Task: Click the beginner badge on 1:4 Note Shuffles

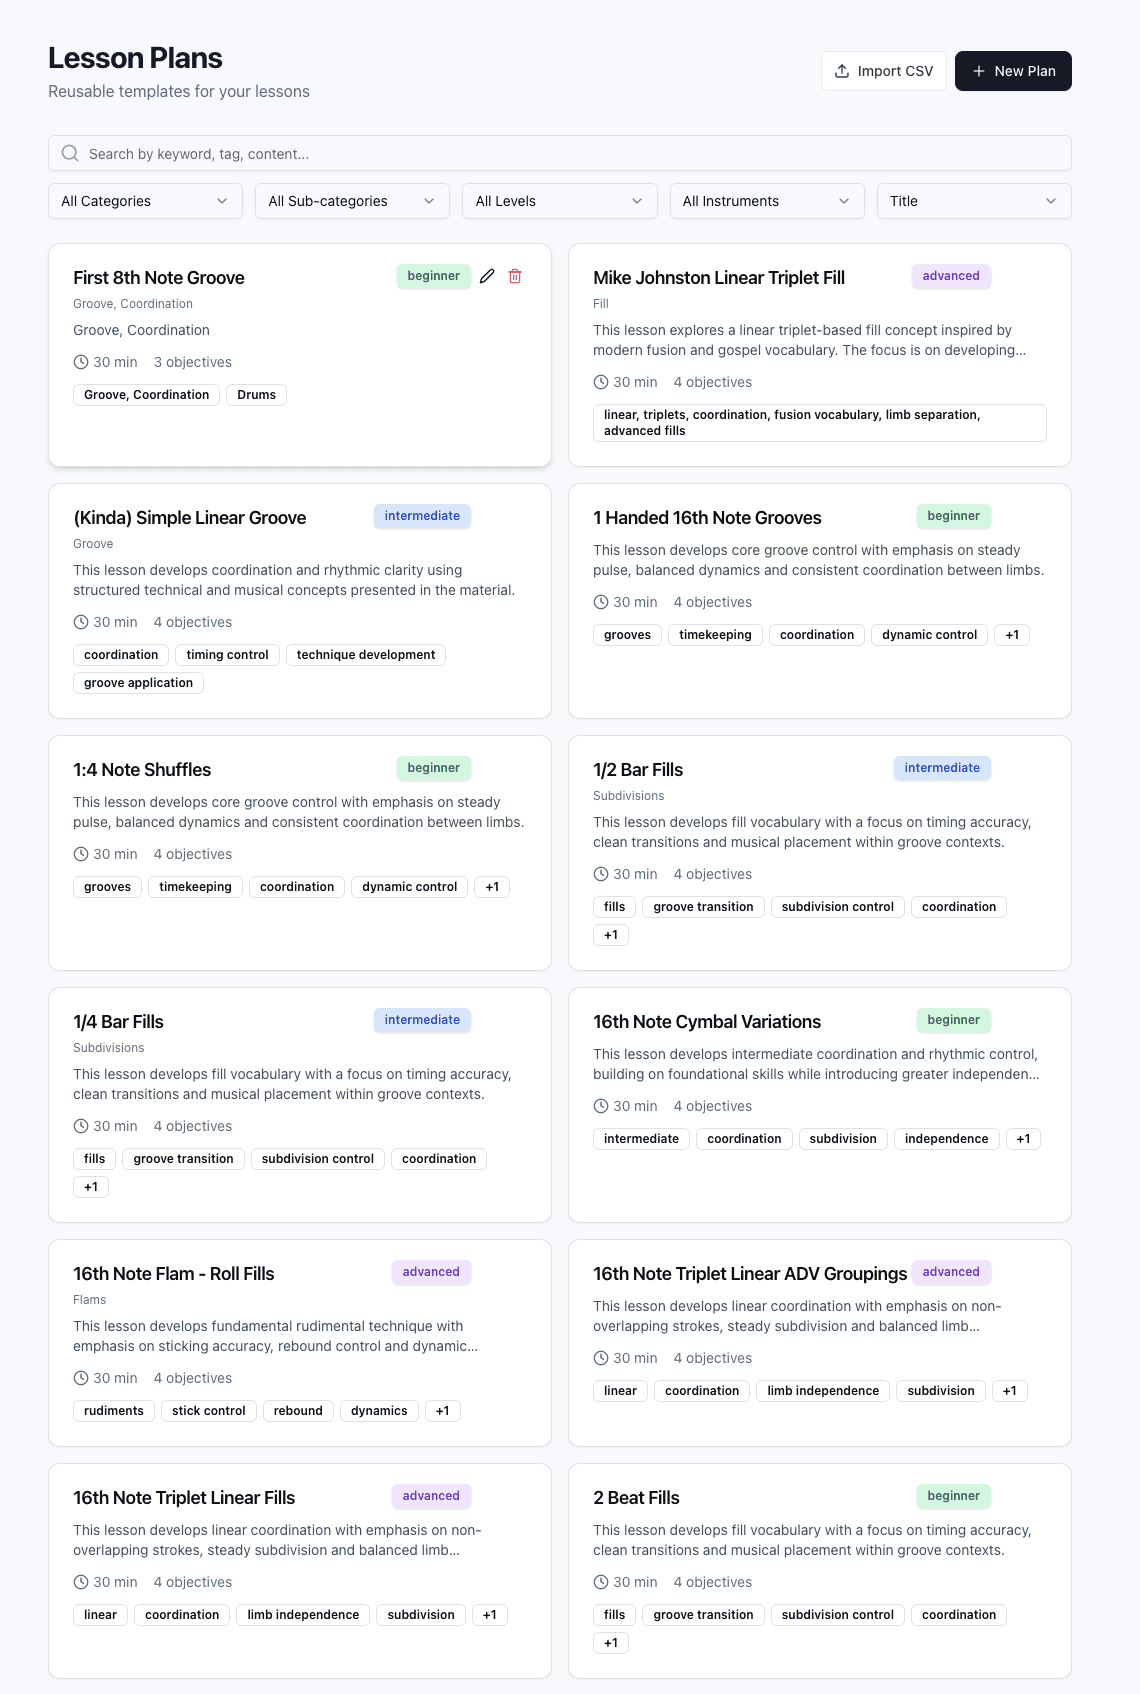Action: pos(434,768)
